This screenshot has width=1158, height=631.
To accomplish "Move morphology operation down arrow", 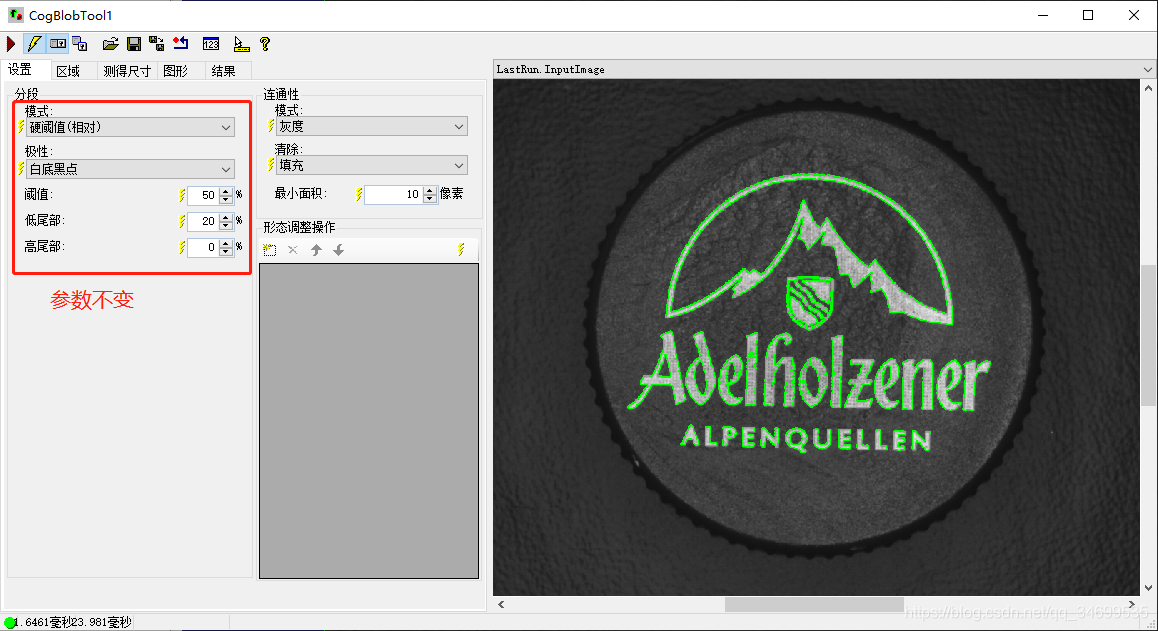I will pyautogui.click(x=338, y=250).
